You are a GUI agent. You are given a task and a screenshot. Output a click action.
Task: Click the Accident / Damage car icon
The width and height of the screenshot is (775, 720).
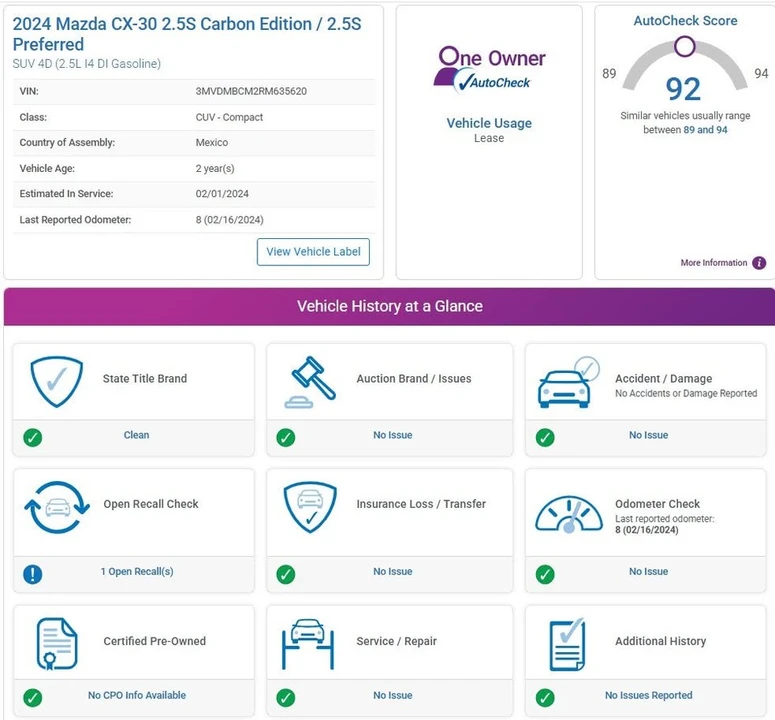click(x=568, y=382)
